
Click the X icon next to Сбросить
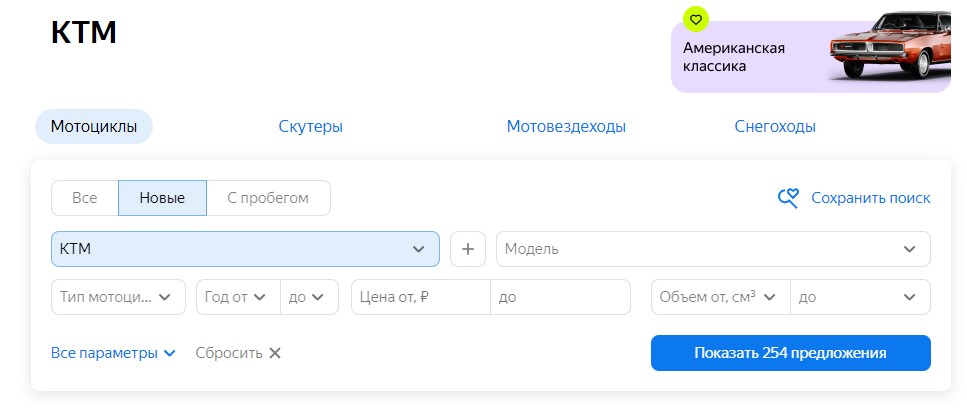pos(275,353)
